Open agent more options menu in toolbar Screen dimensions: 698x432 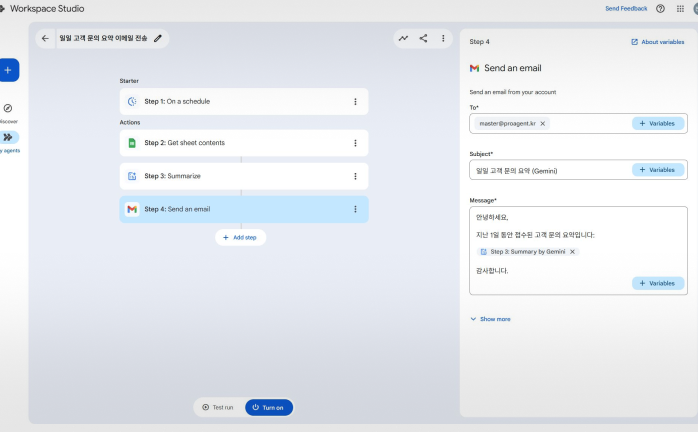click(x=443, y=38)
